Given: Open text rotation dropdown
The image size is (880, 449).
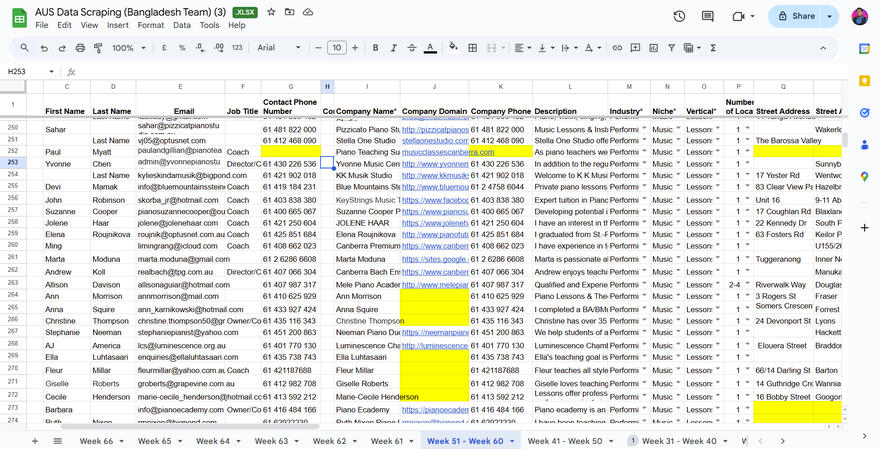Looking at the screenshot, I should [593, 48].
